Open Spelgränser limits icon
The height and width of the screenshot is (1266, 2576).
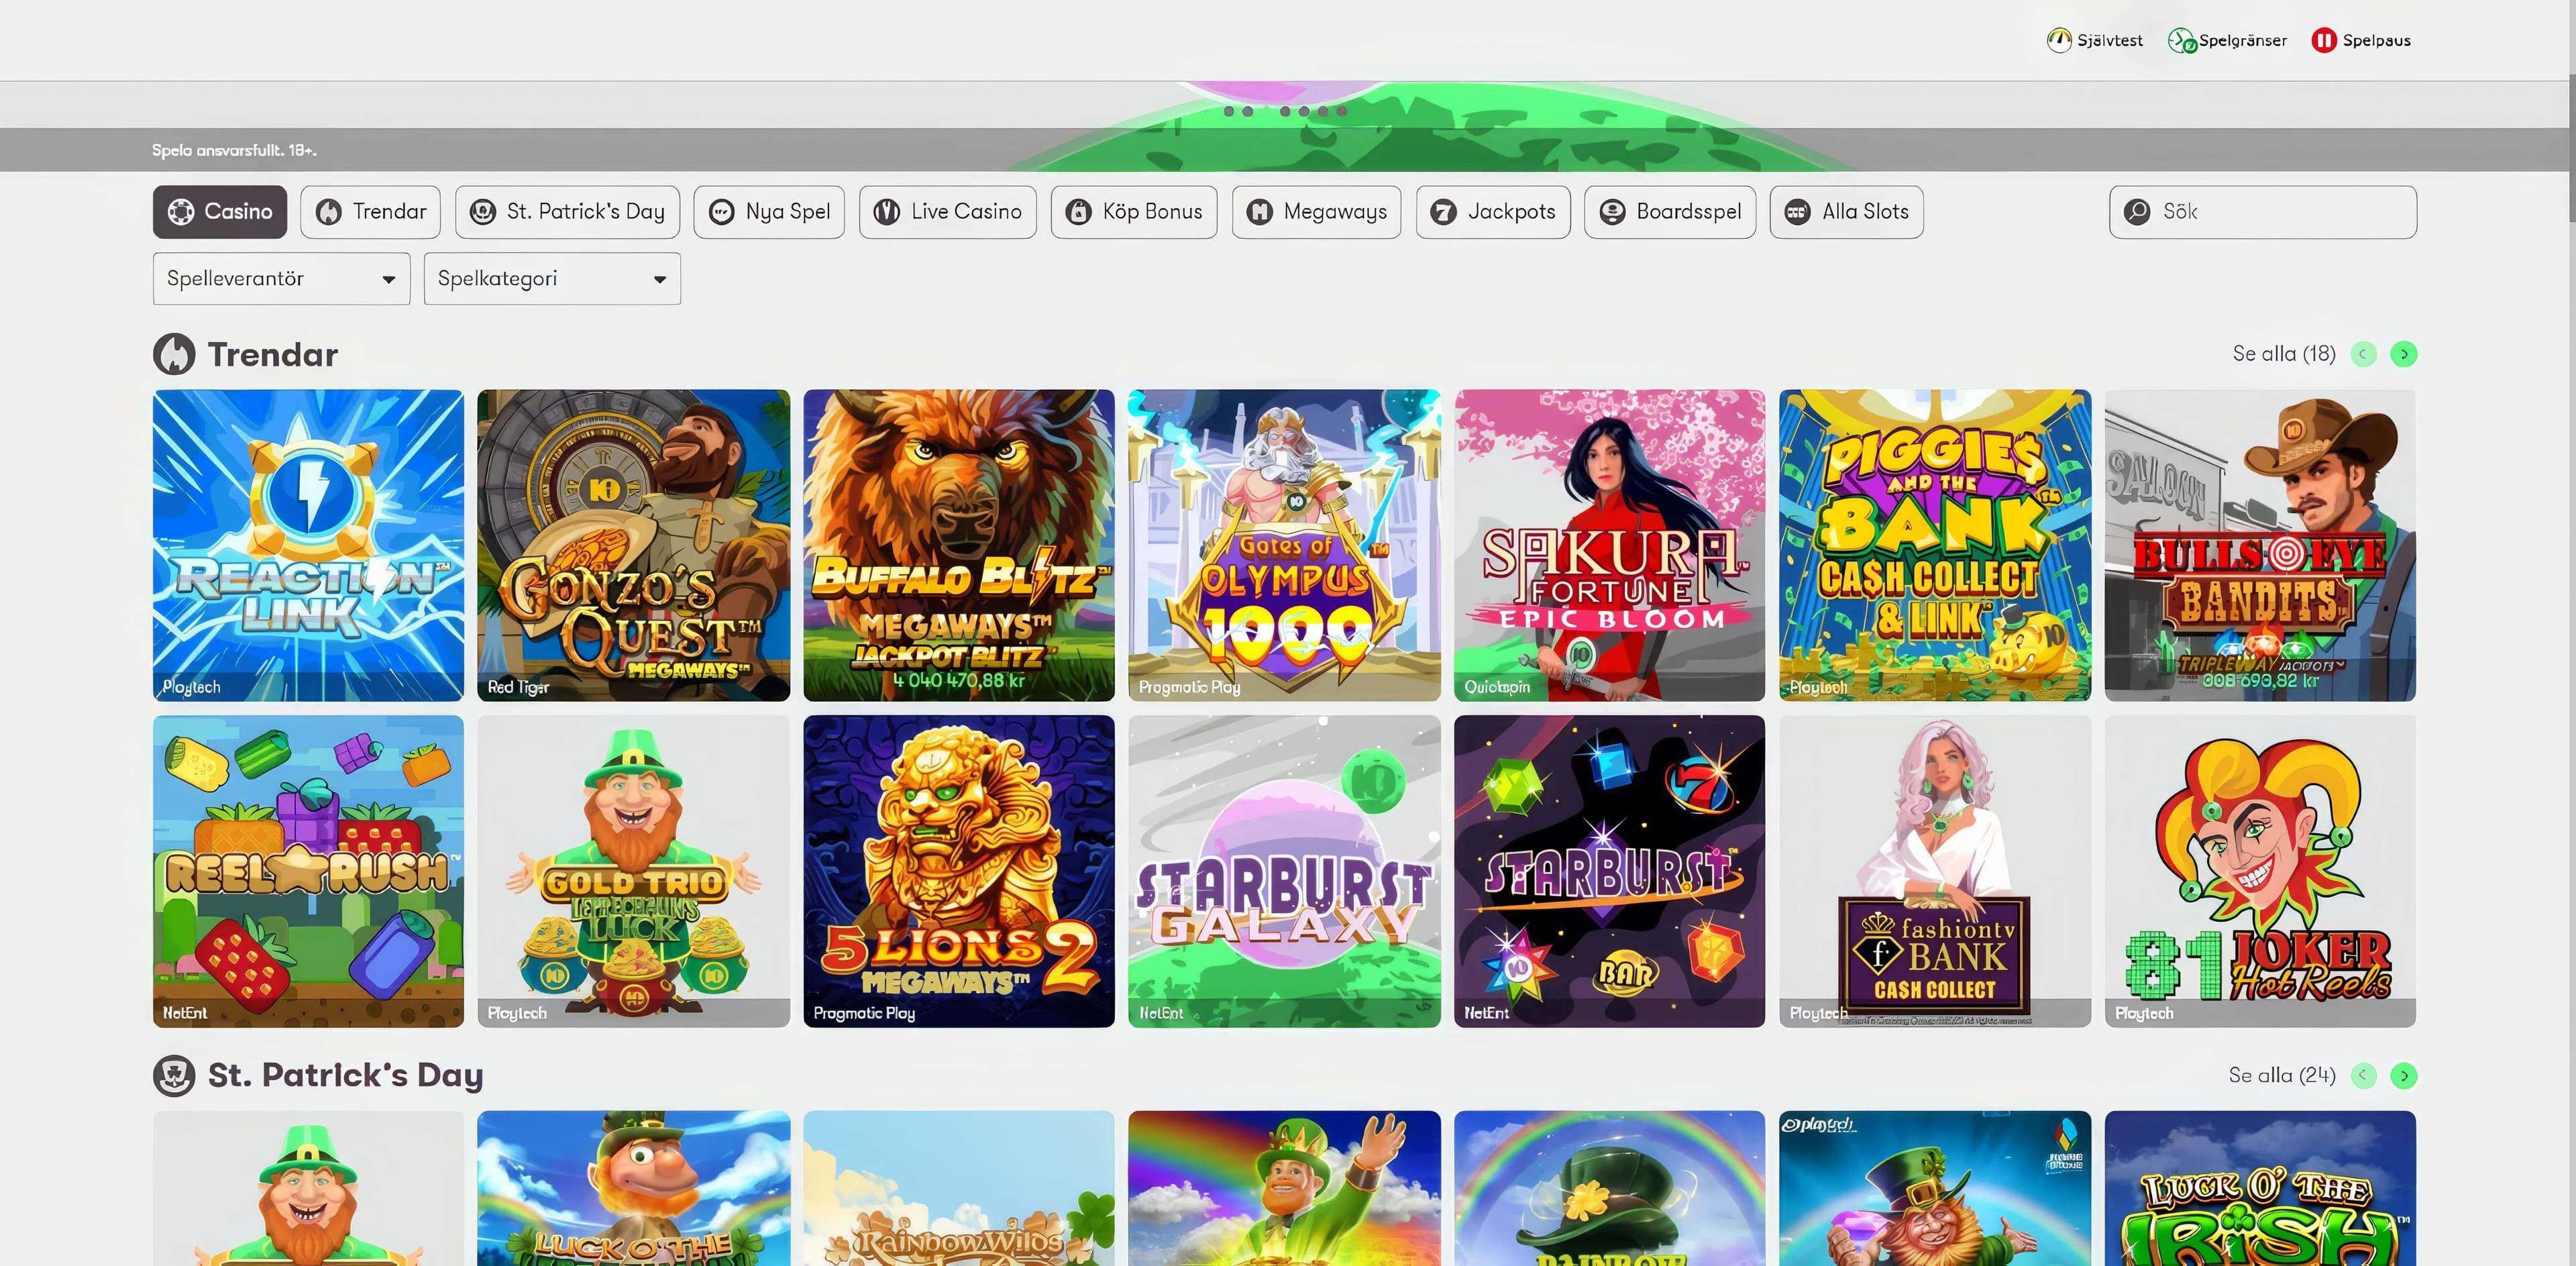(2181, 40)
